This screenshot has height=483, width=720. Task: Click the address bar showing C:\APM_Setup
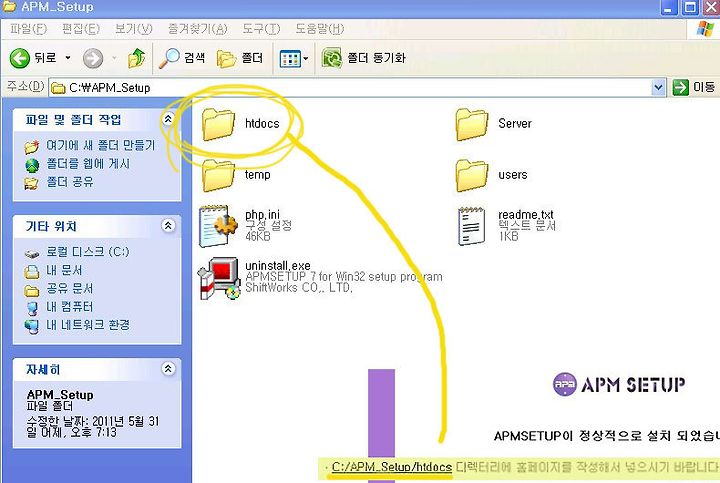coord(351,87)
